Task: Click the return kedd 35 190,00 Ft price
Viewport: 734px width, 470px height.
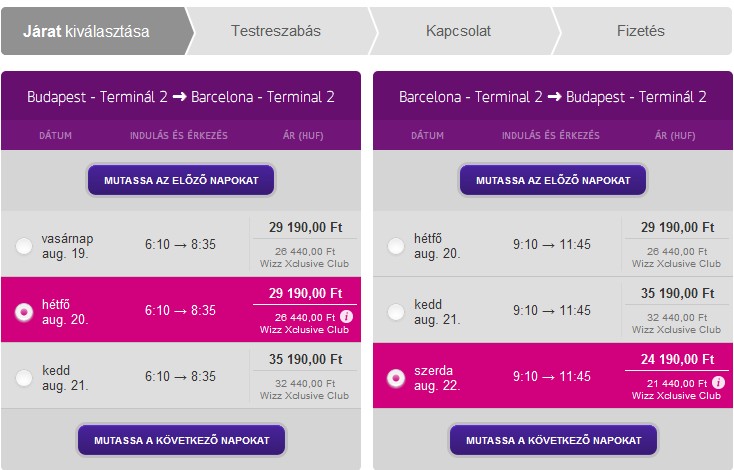Action: point(677,294)
